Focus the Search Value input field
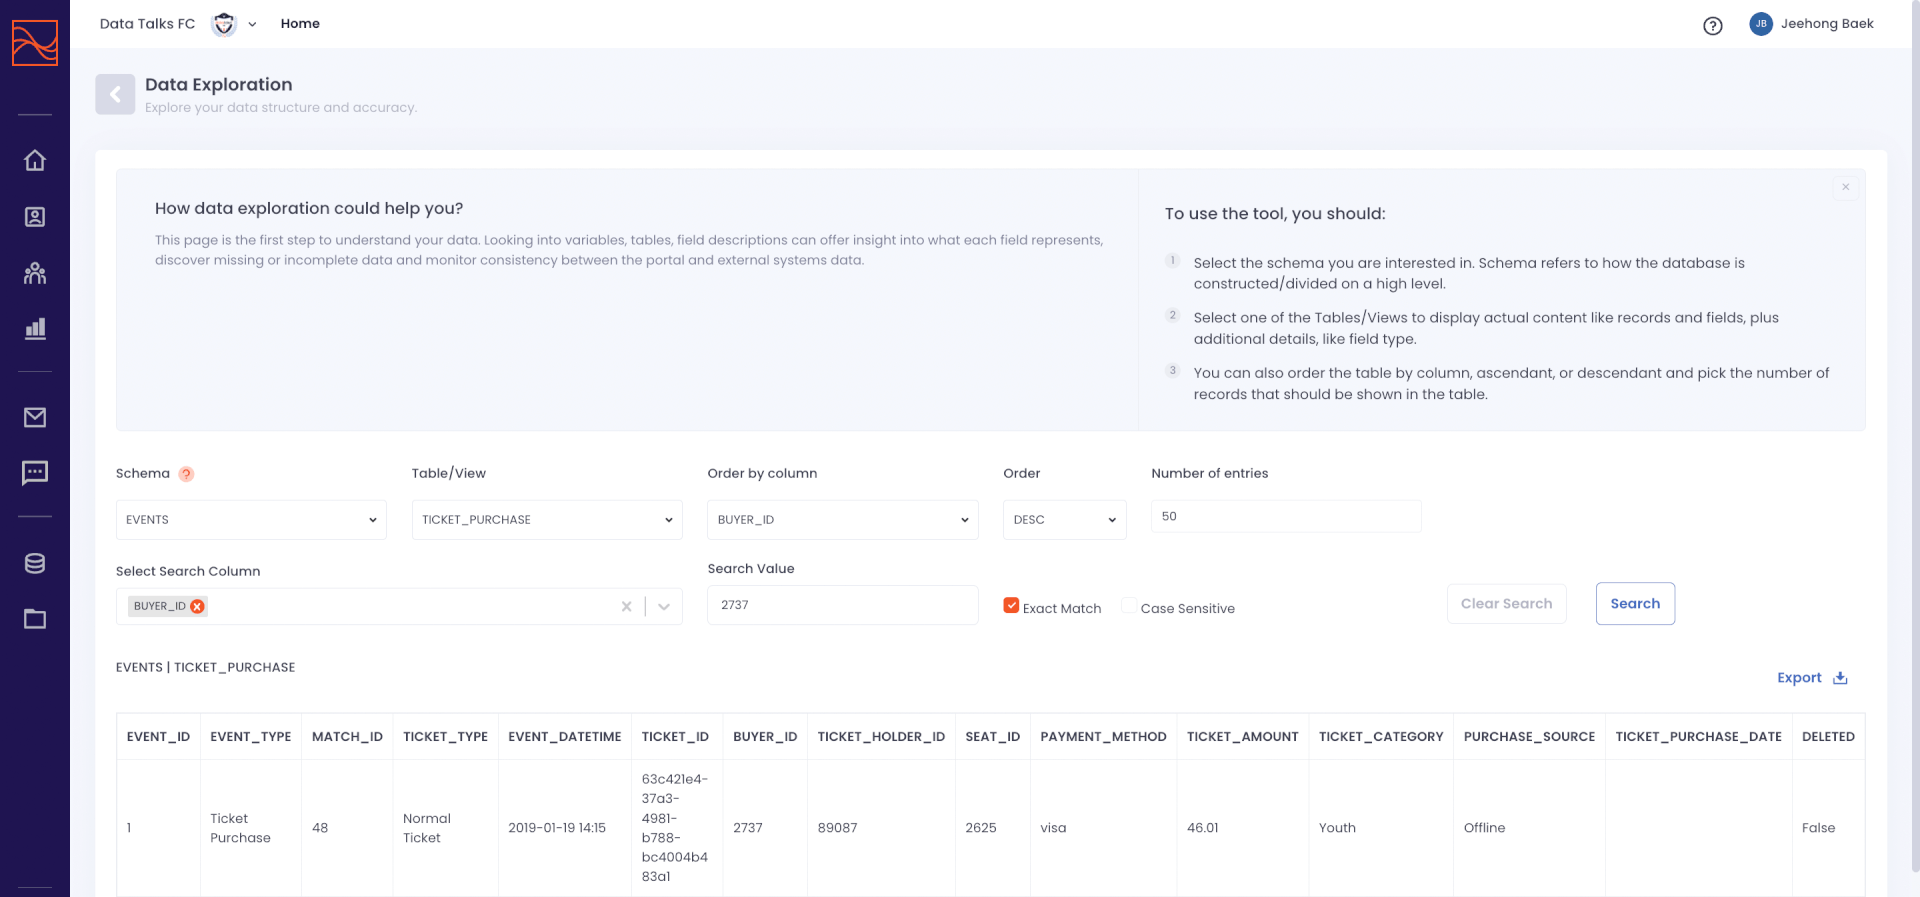Screen dimensions: 1920x897 click(843, 605)
